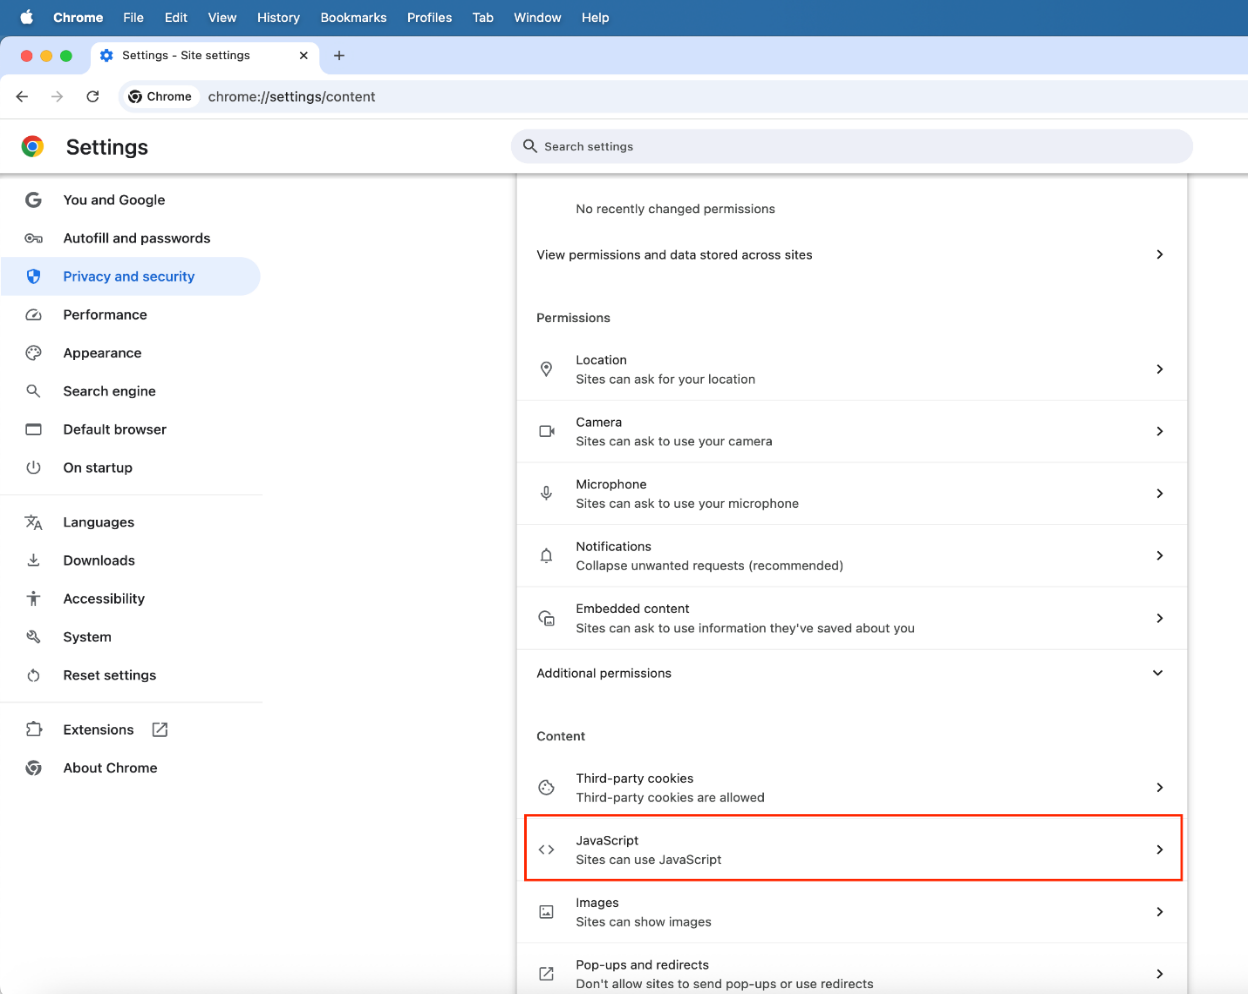1248x994 pixels.
Task: Click the Downloads arrow icon
Action: pos(33,560)
